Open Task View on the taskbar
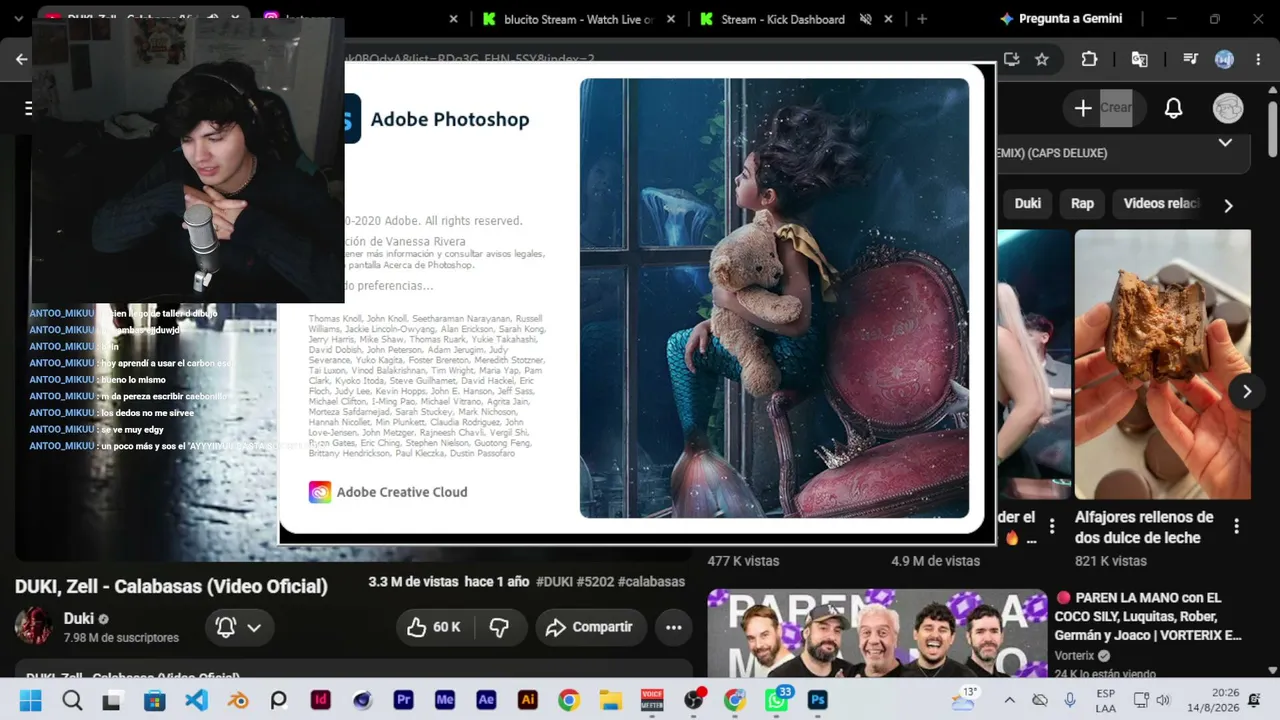The height and width of the screenshot is (720, 1280). click(x=113, y=700)
